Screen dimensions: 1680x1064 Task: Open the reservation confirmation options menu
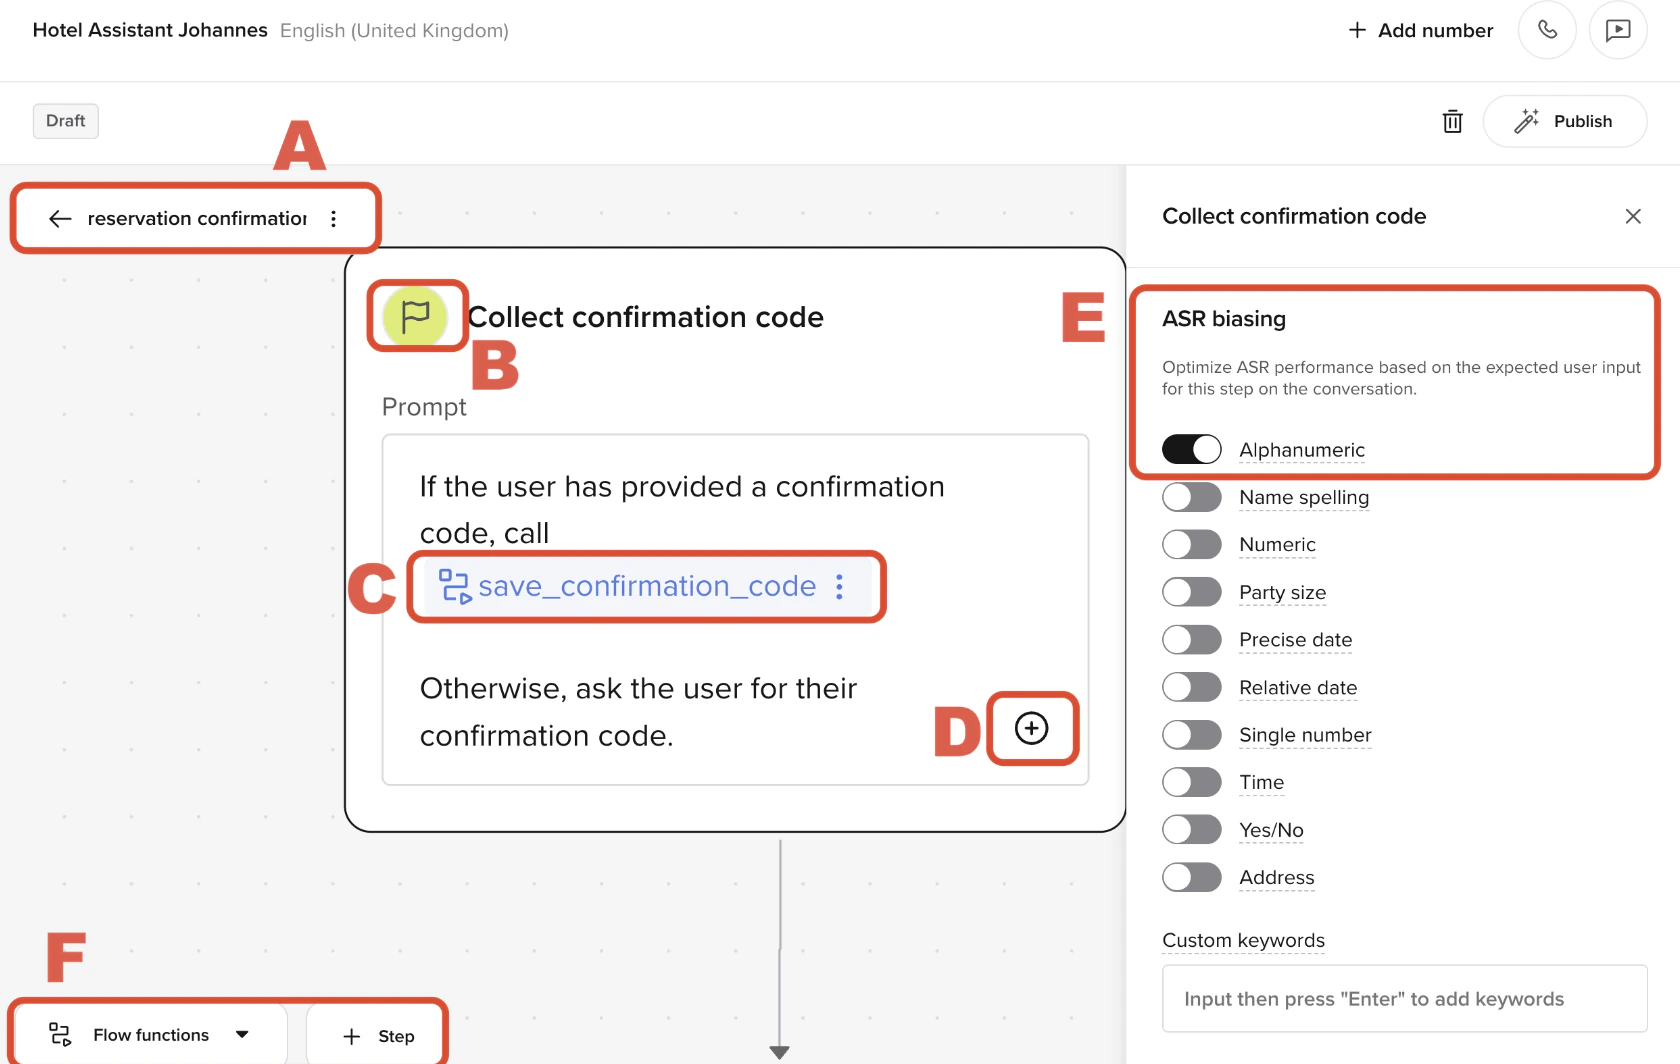(333, 218)
